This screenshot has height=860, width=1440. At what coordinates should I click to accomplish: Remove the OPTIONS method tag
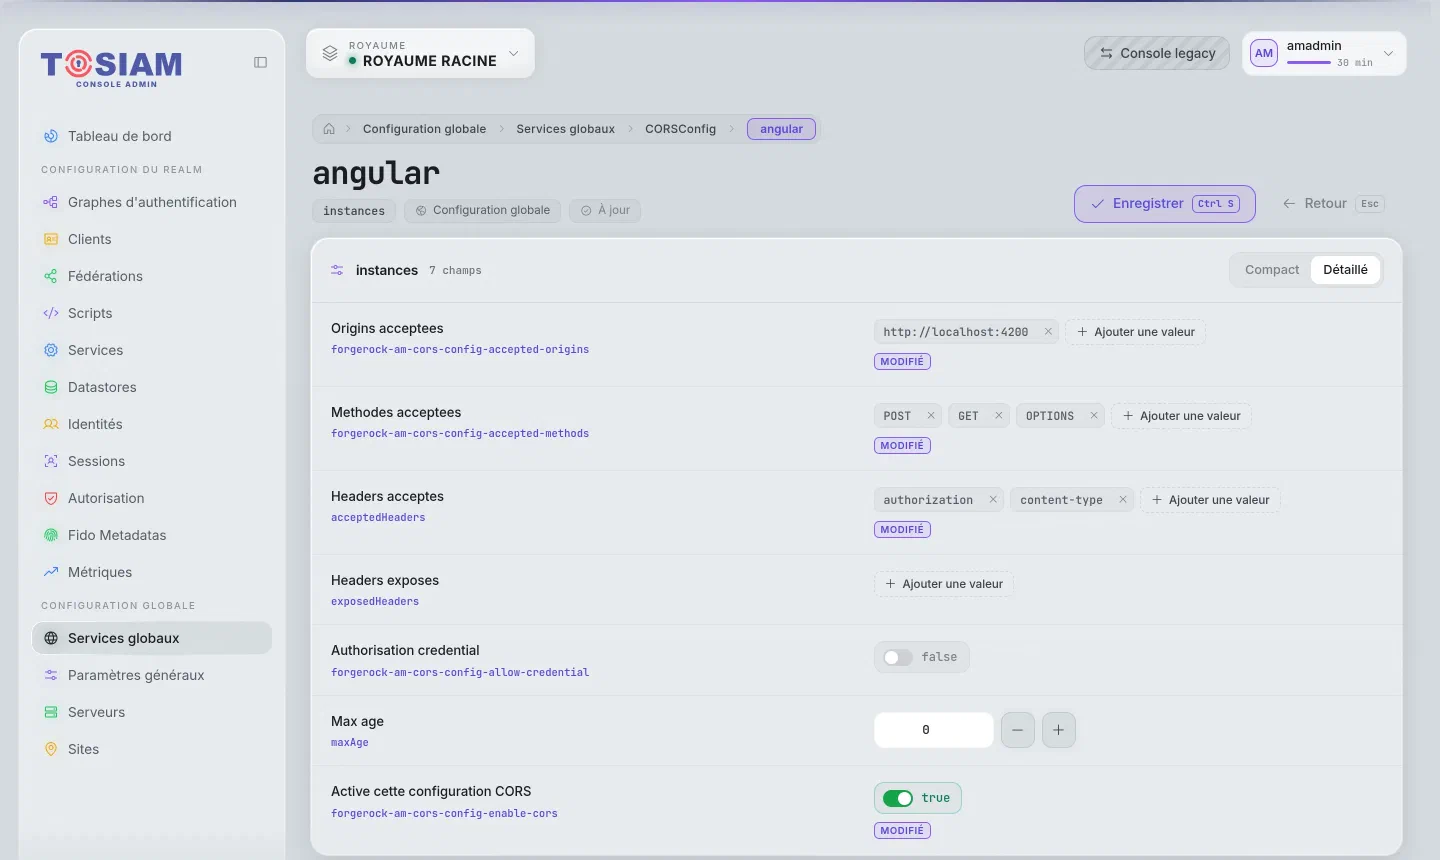pyautogui.click(x=1094, y=416)
